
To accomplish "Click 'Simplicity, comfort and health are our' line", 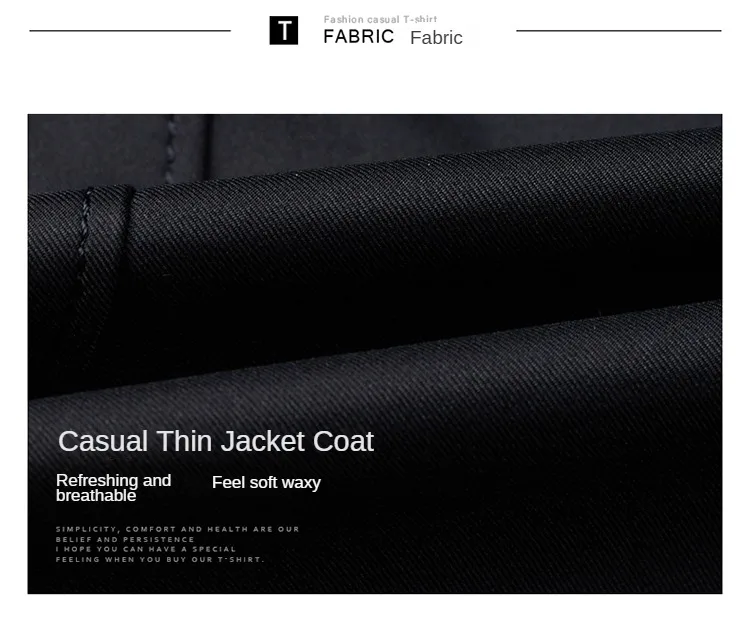I will [x=177, y=529].
